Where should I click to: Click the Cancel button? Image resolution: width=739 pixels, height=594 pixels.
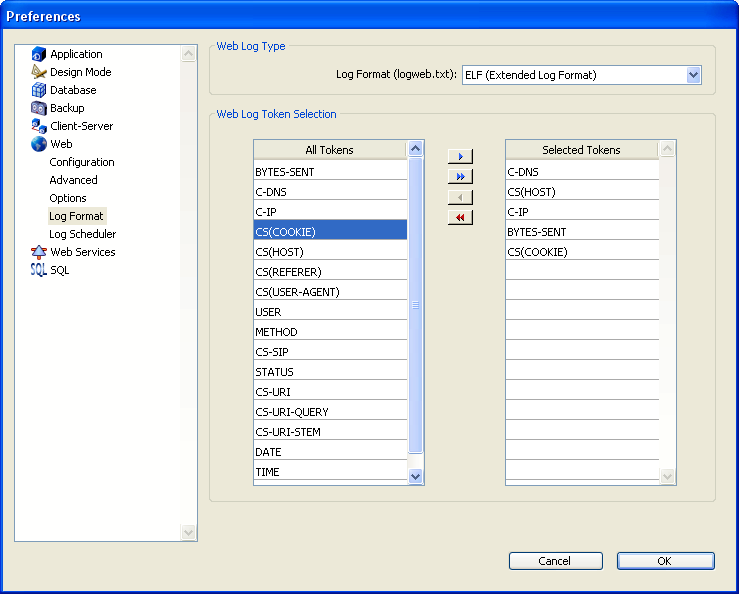pyautogui.click(x=555, y=561)
